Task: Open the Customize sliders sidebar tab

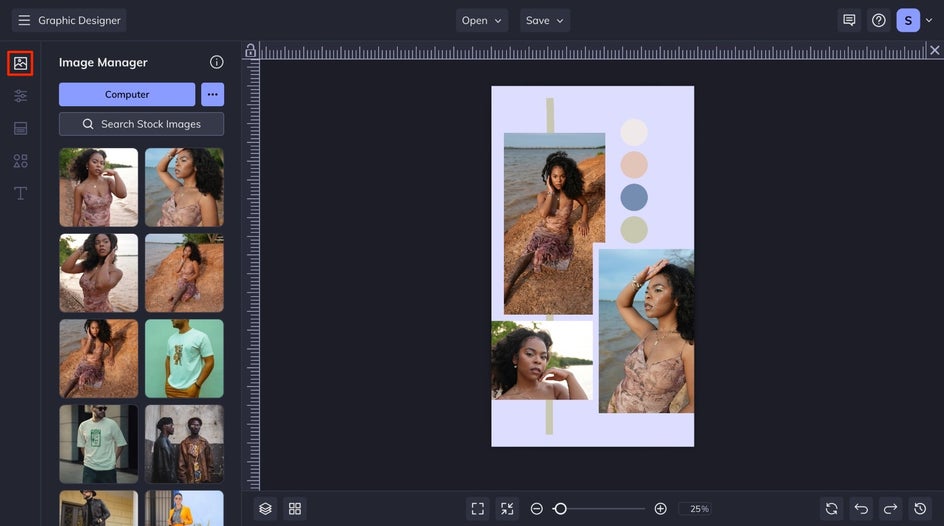Action: pyautogui.click(x=20, y=96)
